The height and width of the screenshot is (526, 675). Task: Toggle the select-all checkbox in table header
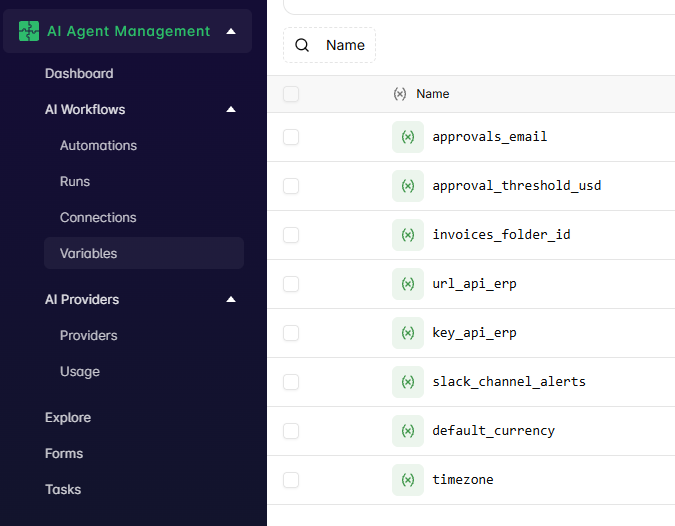tap(291, 94)
